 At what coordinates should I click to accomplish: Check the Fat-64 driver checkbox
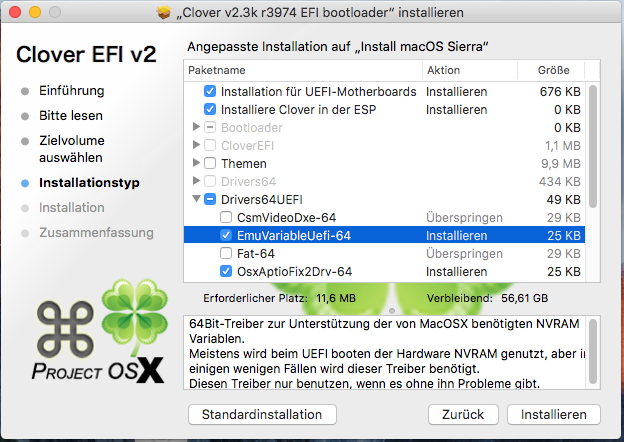click(226, 253)
